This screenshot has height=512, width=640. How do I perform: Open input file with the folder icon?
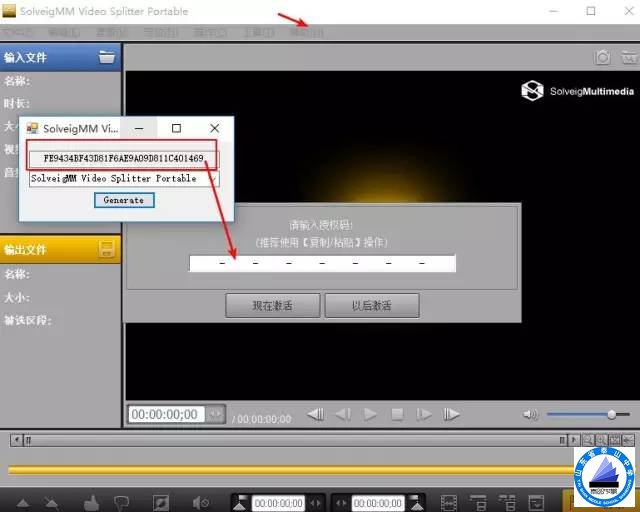coord(106,57)
